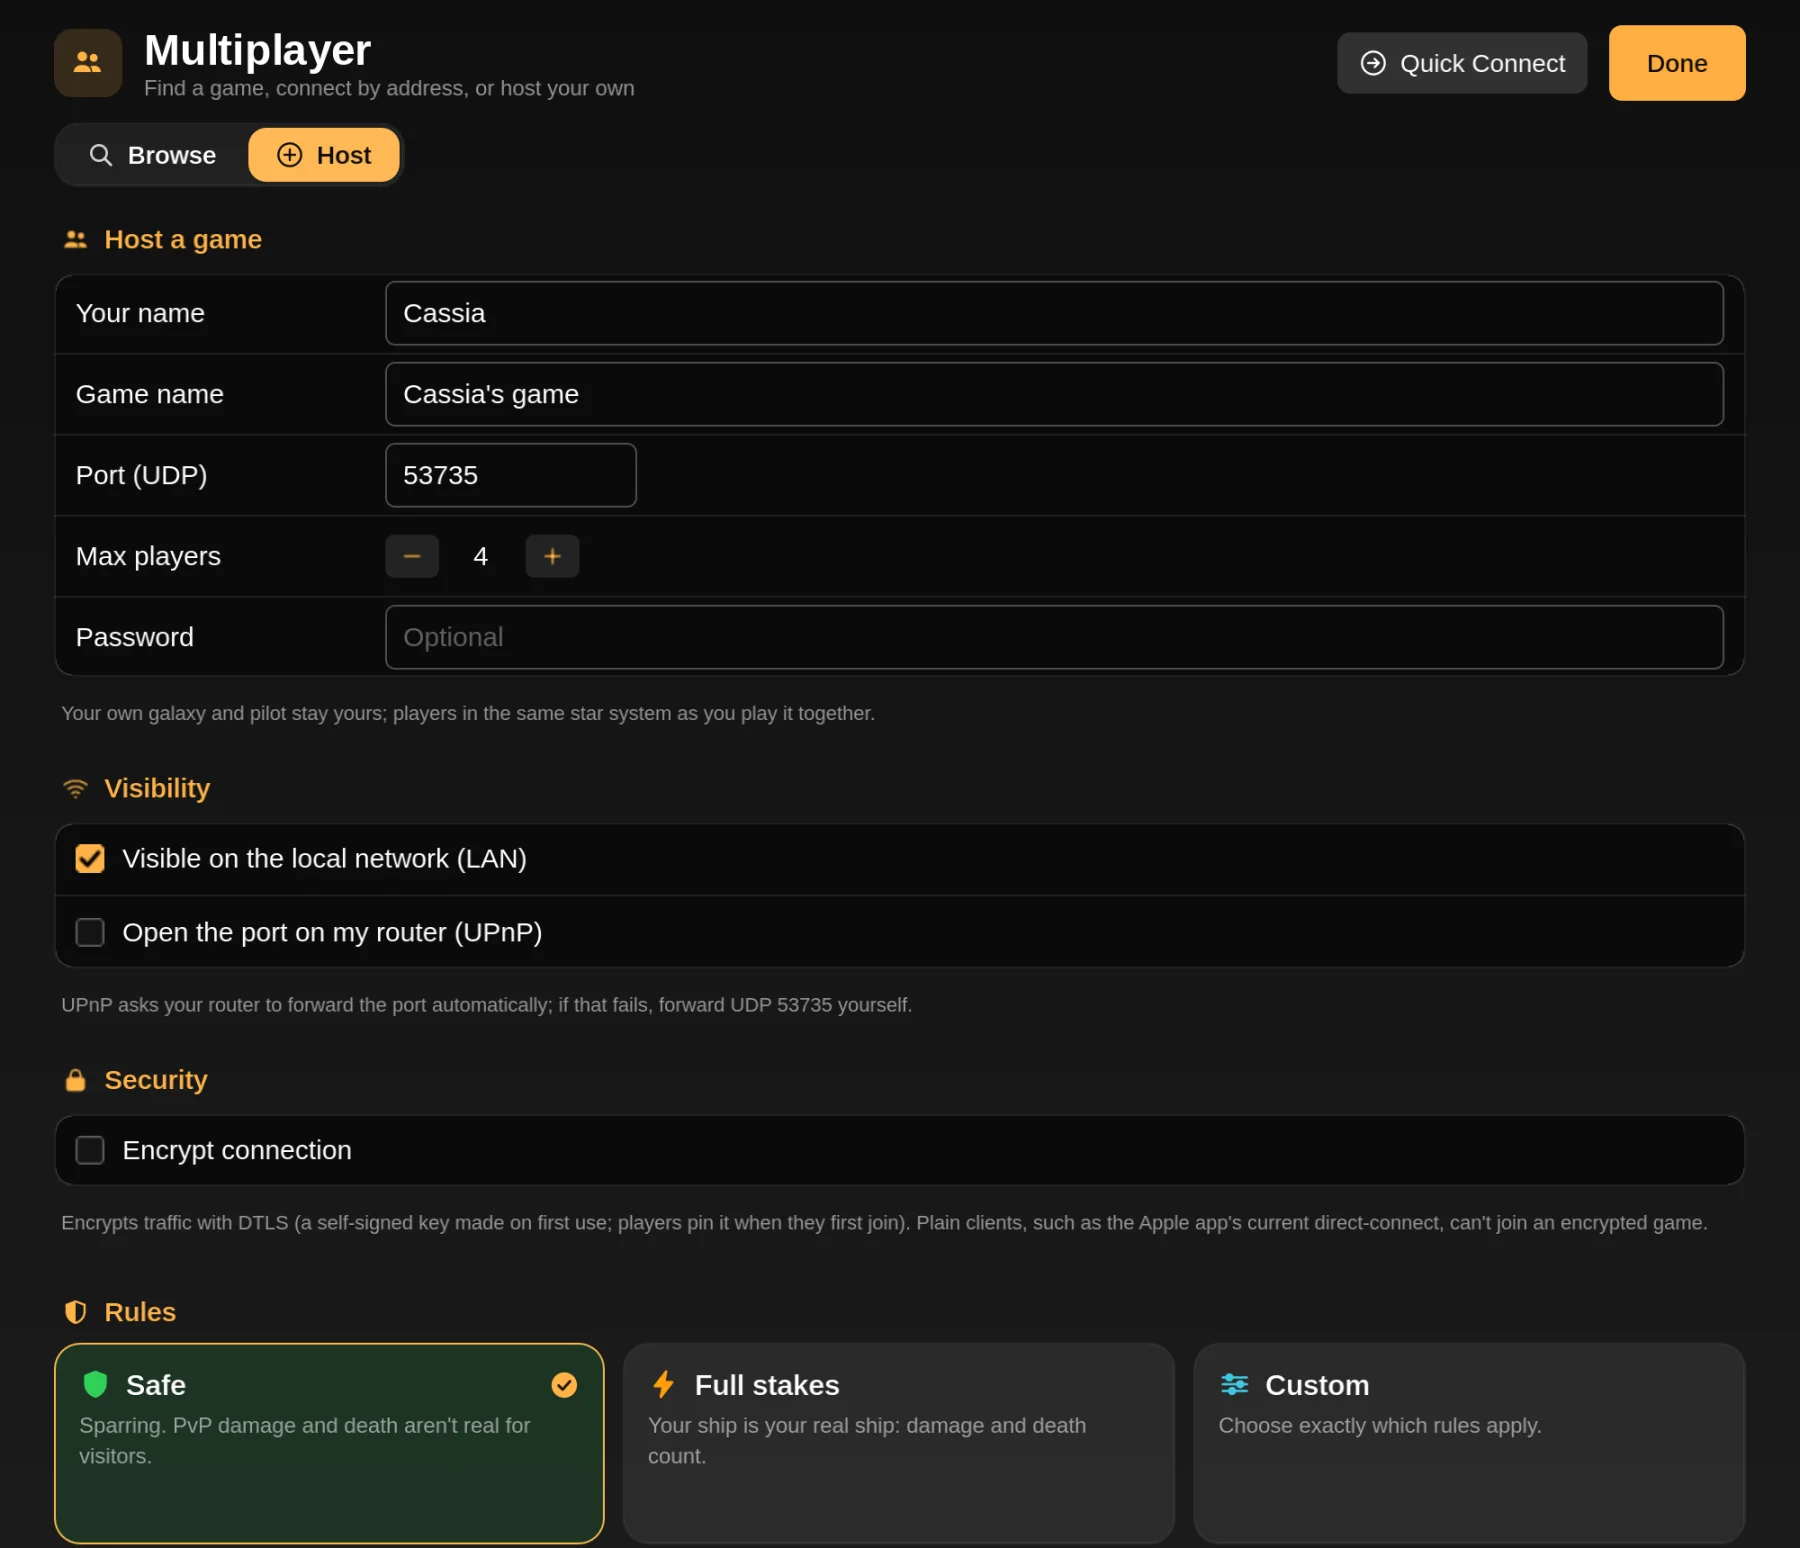Select the Full stakes rules card

[898, 1444]
